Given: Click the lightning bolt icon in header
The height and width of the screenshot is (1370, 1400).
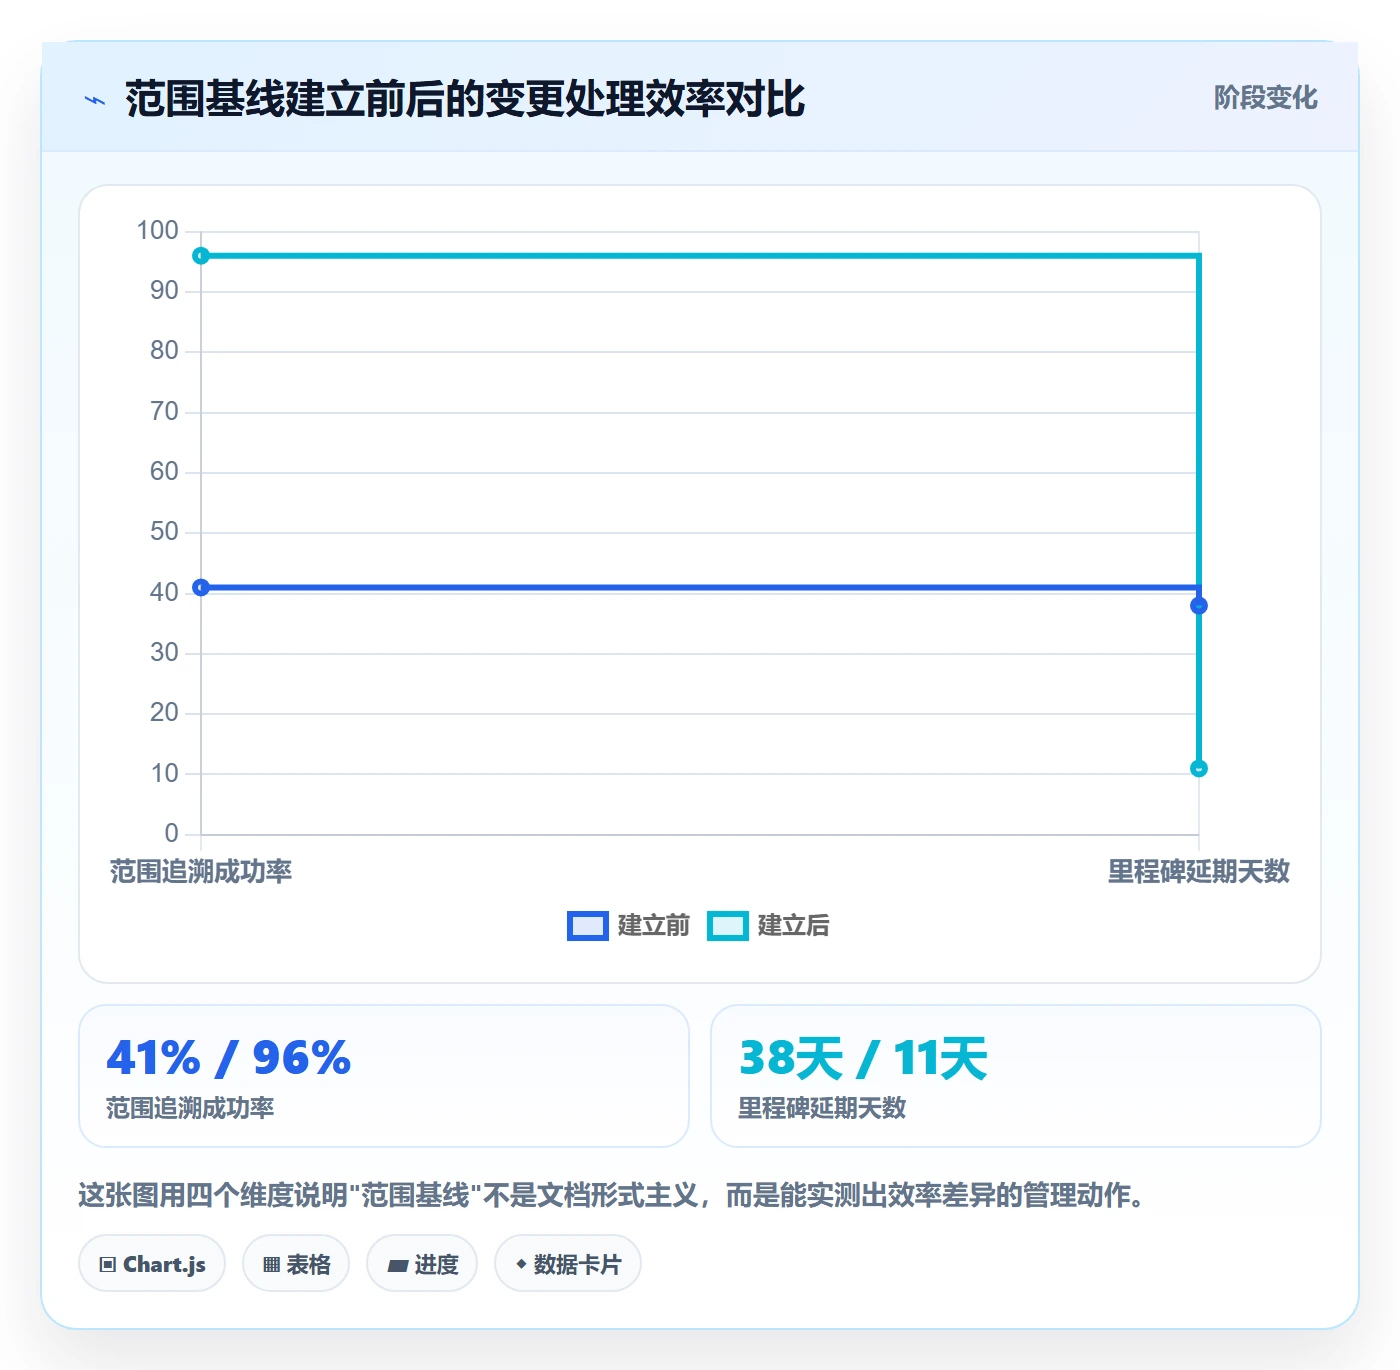Looking at the screenshot, I should click(95, 100).
